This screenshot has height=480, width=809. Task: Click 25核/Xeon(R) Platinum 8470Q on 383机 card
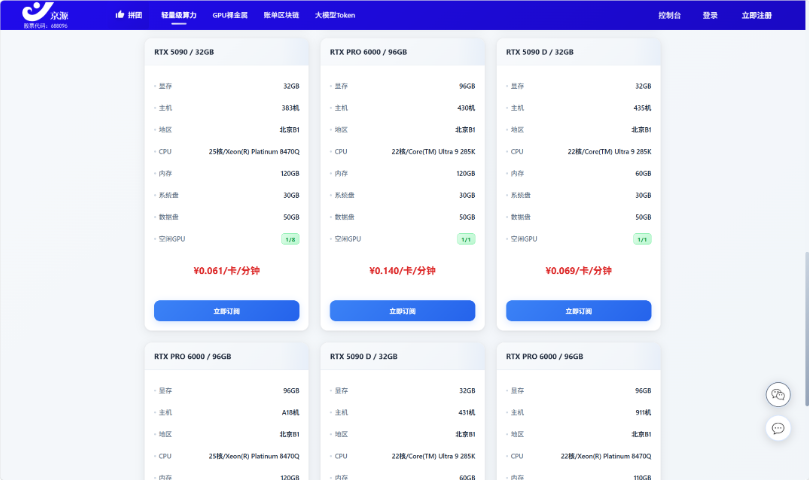click(x=254, y=152)
